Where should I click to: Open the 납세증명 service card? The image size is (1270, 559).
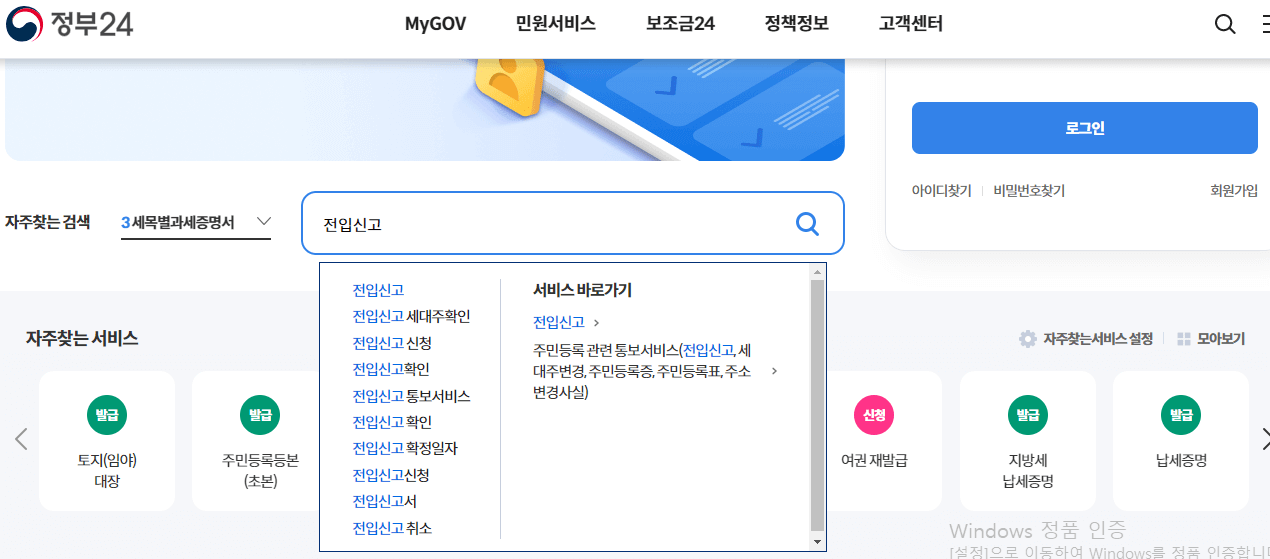click(1181, 441)
